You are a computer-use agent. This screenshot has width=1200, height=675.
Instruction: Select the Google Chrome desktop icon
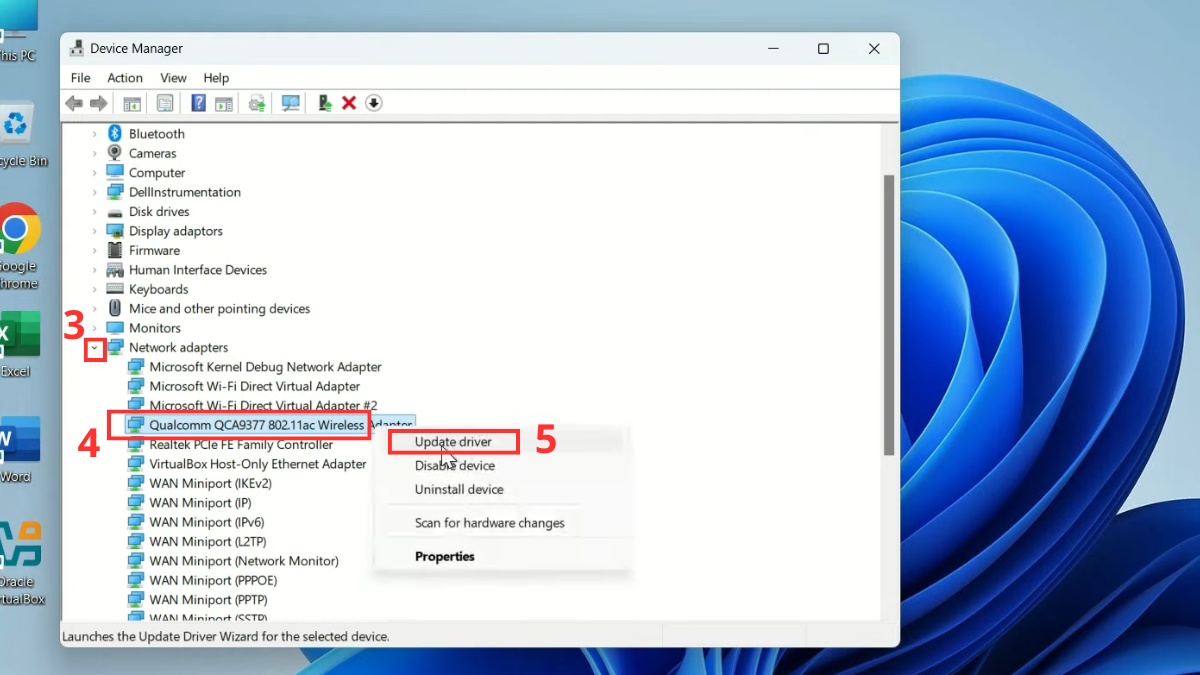[x=16, y=245]
